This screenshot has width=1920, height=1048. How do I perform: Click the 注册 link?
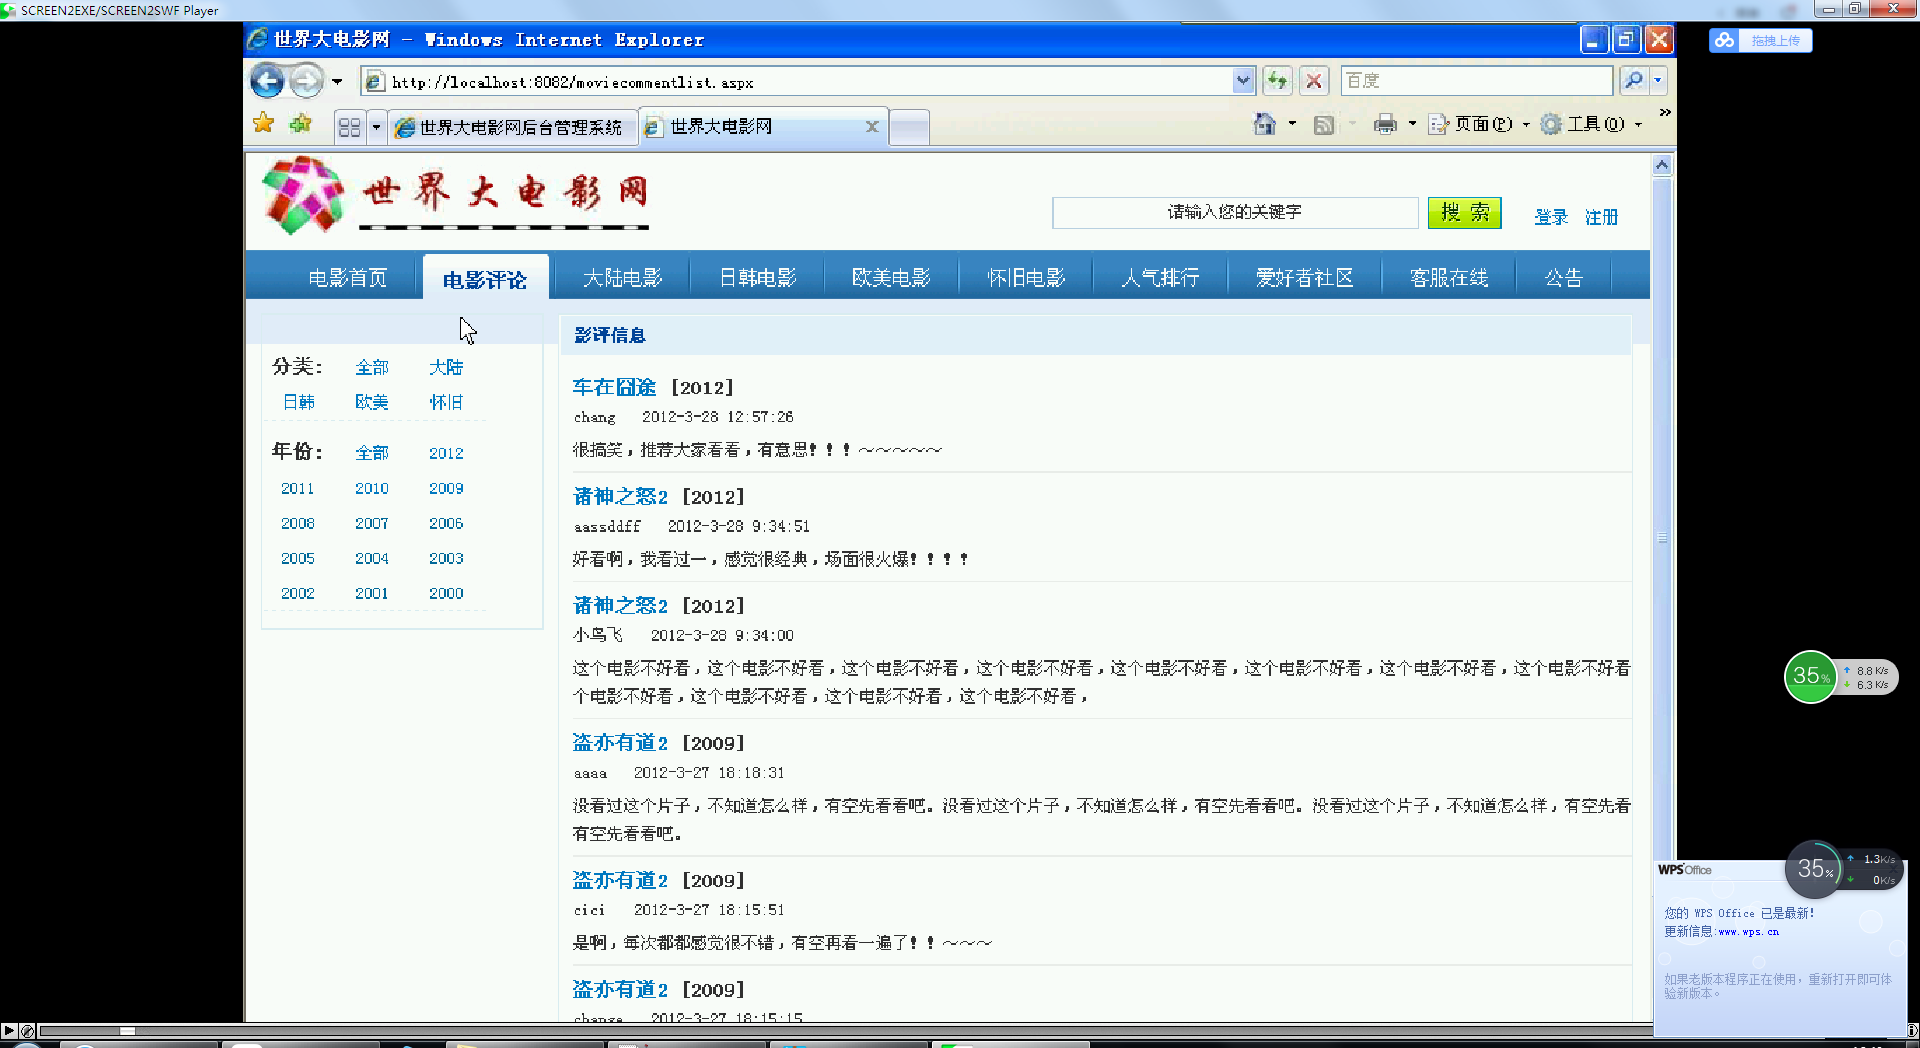tap(1601, 217)
